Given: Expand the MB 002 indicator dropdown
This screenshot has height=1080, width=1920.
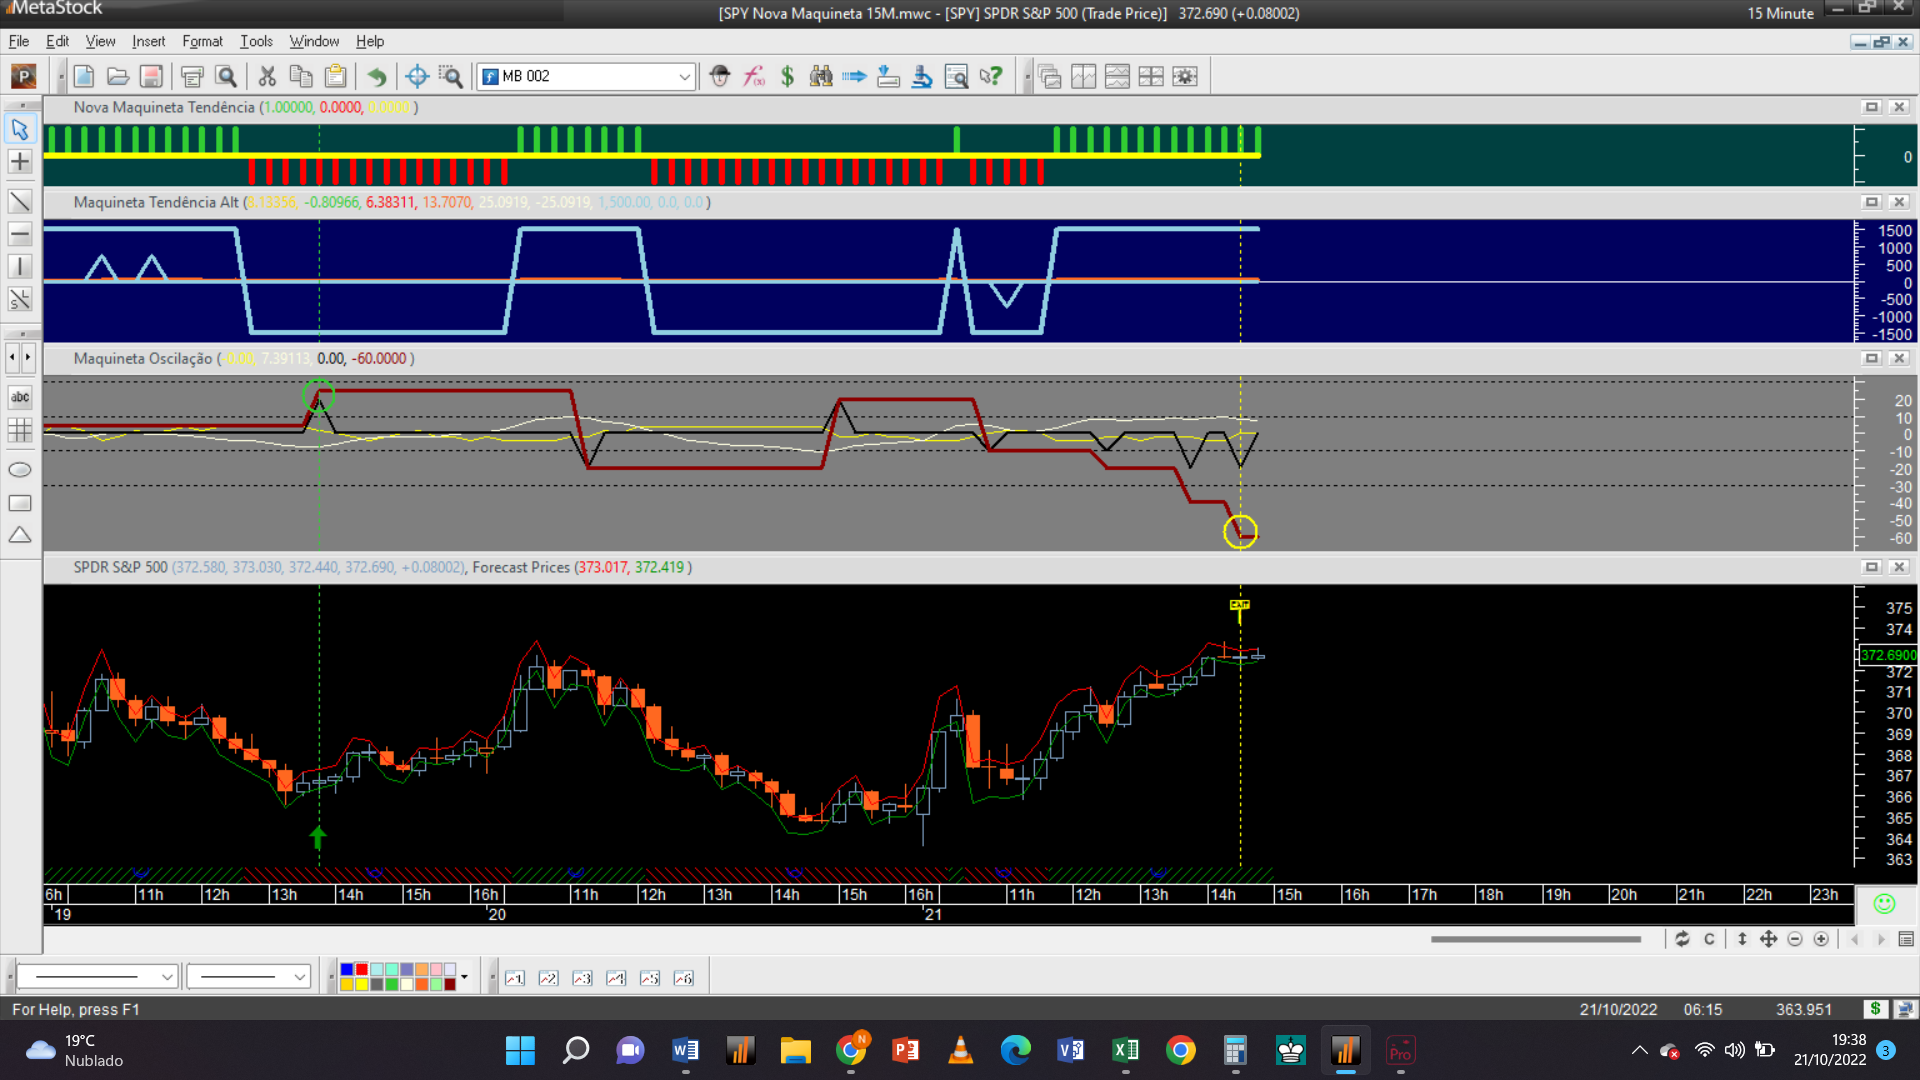Looking at the screenshot, I should [x=684, y=76].
